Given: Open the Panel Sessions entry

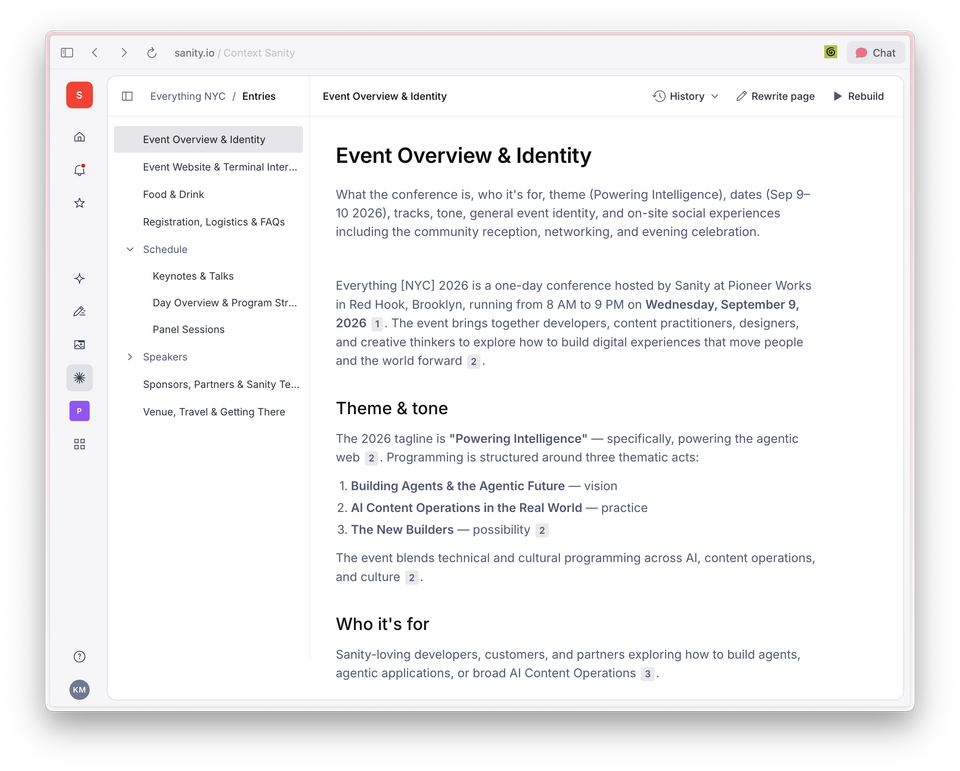Looking at the screenshot, I should tap(208, 329).
